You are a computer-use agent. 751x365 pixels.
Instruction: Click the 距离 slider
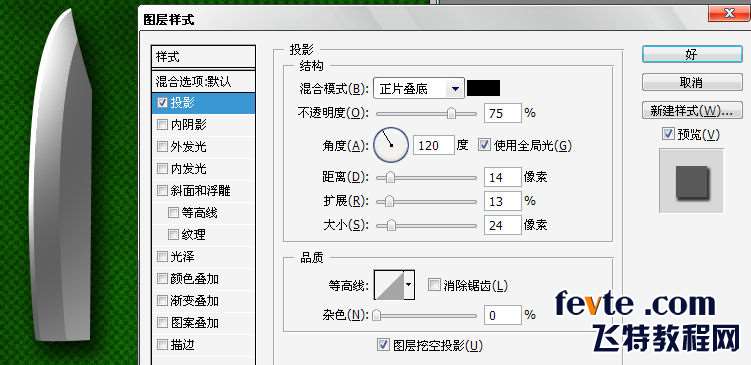(x=426, y=178)
